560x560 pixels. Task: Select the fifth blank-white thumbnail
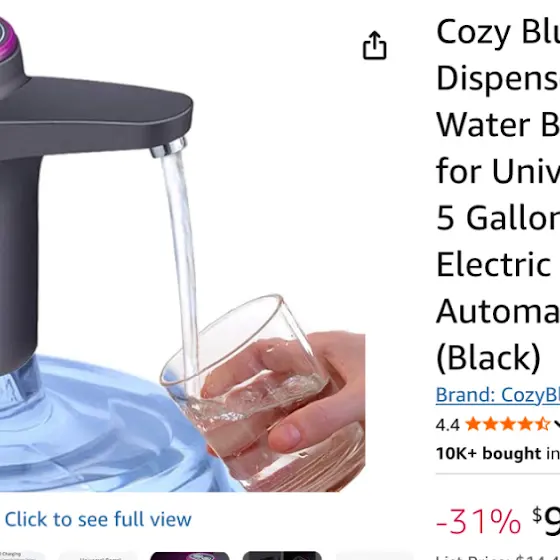(x=374, y=556)
